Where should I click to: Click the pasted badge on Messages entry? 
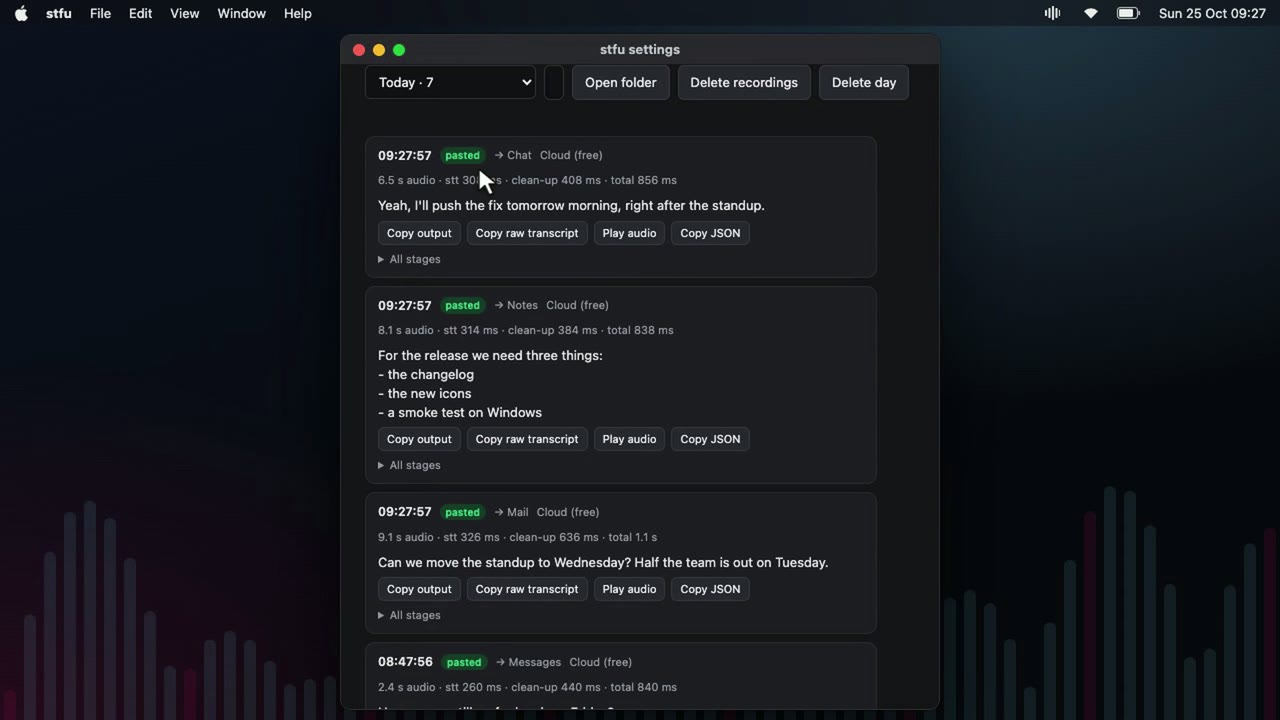pyautogui.click(x=464, y=662)
